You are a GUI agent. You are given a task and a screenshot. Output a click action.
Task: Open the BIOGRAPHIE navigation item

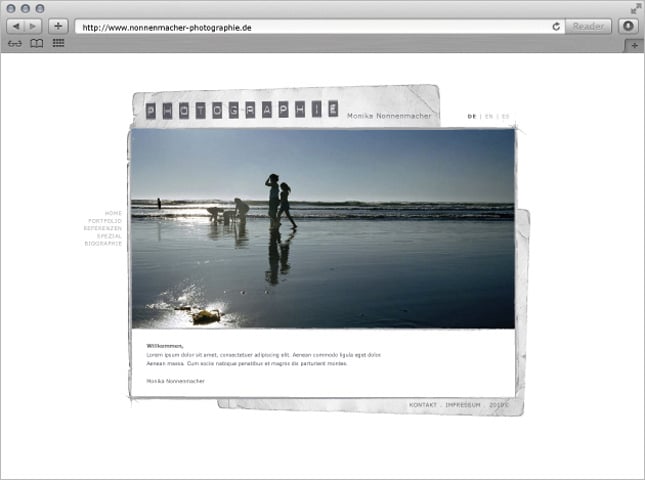coord(103,243)
